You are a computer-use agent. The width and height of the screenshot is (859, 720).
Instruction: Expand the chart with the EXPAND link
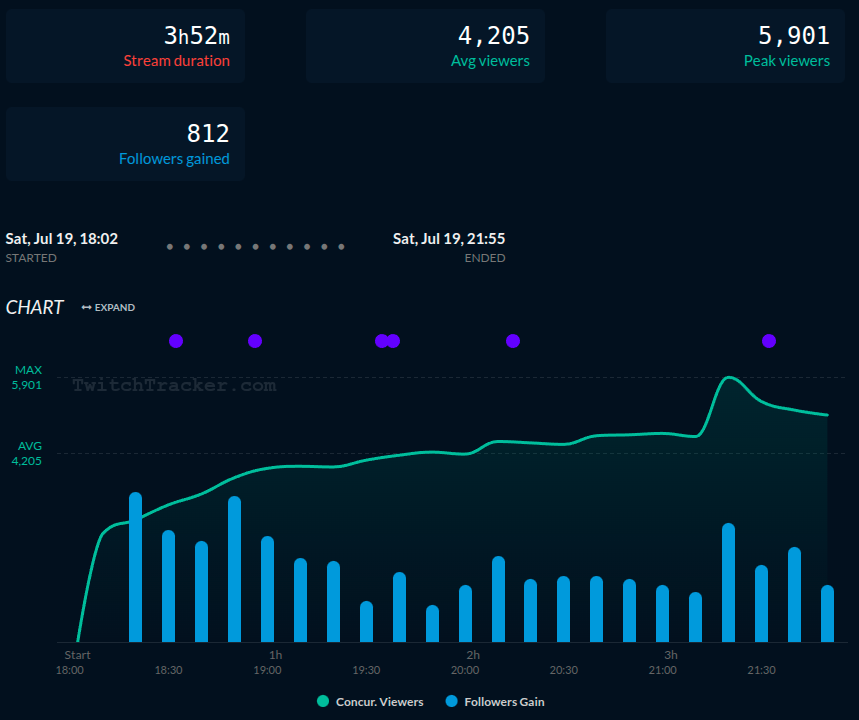point(108,307)
